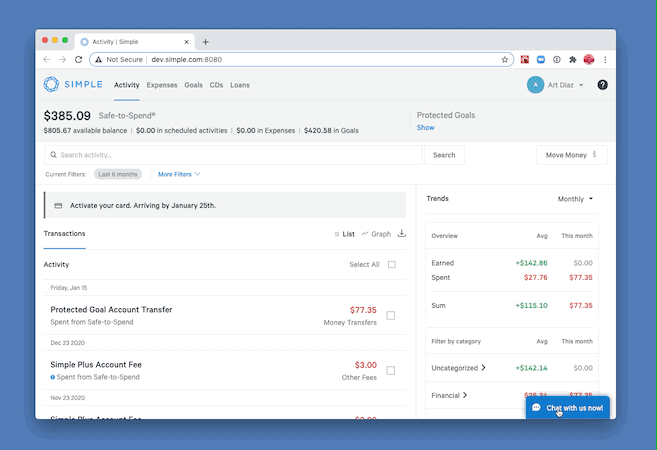Click the circular info extension icon
The height and width of the screenshot is (450, 657).
556,59
